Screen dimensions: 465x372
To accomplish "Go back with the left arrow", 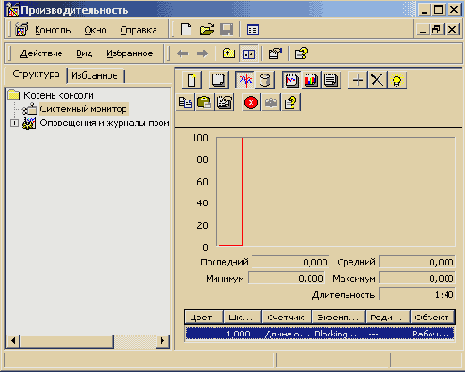I will [182, 53].
